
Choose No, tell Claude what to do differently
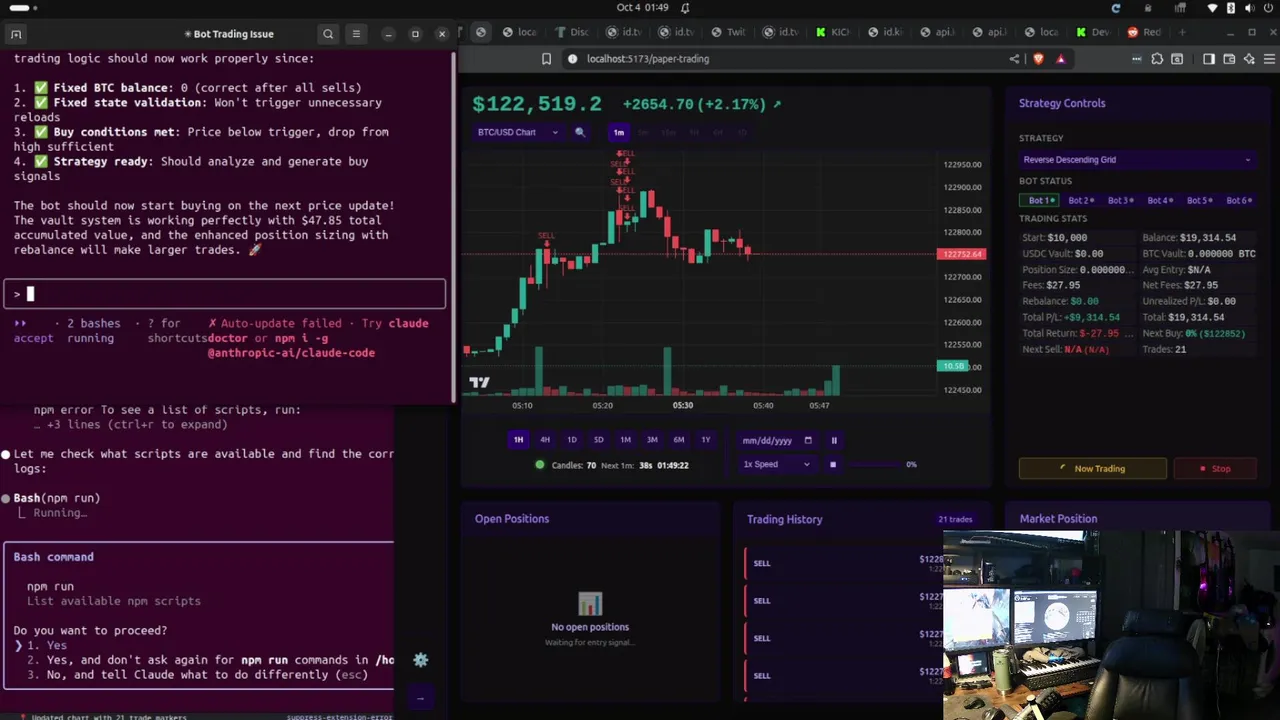(x=197, y=675)
